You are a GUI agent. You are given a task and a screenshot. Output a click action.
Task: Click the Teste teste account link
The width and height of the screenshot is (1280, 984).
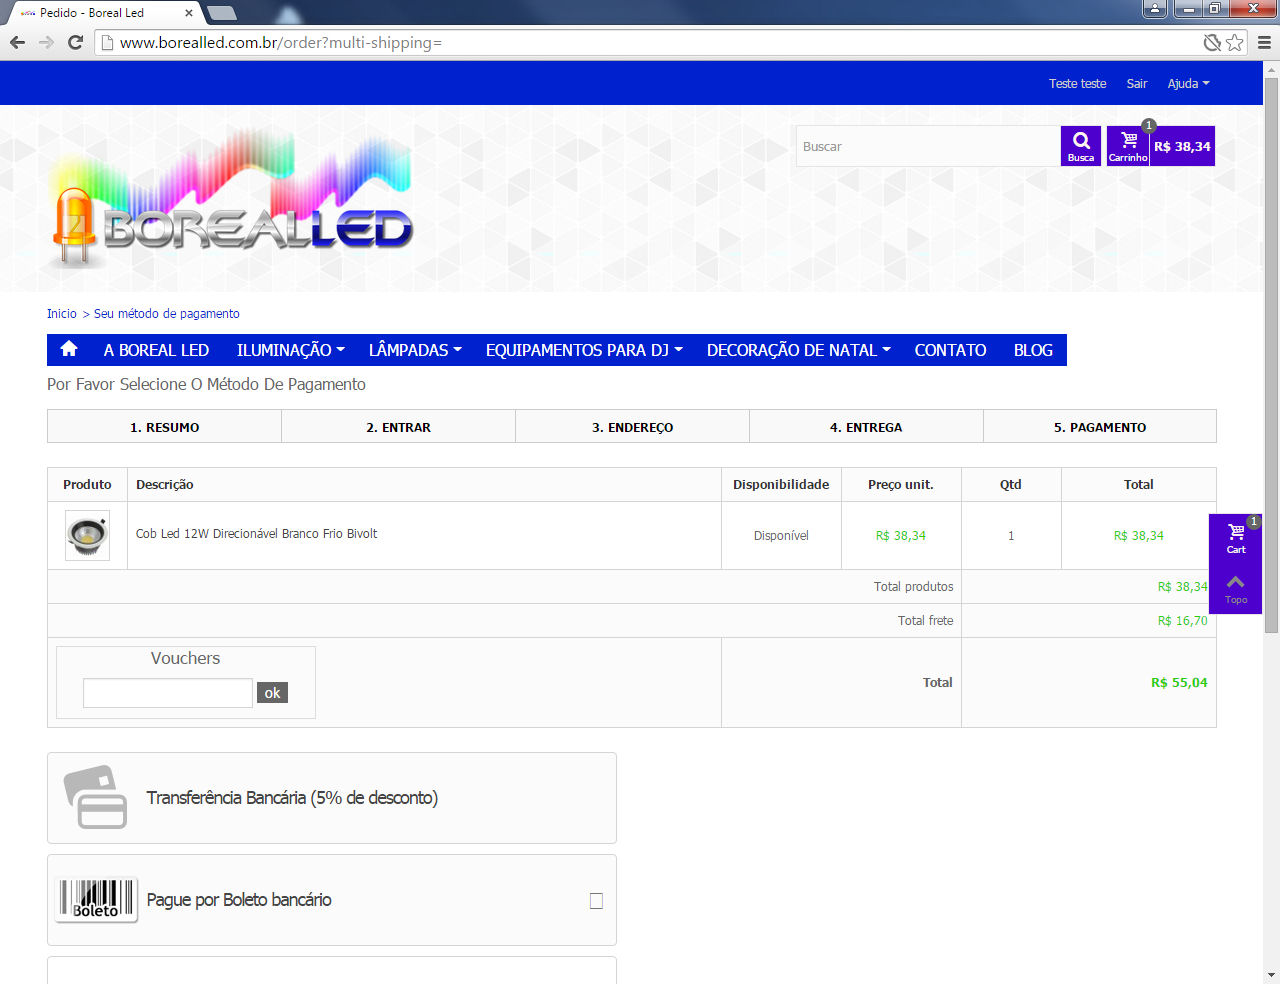pos(1077,83)
